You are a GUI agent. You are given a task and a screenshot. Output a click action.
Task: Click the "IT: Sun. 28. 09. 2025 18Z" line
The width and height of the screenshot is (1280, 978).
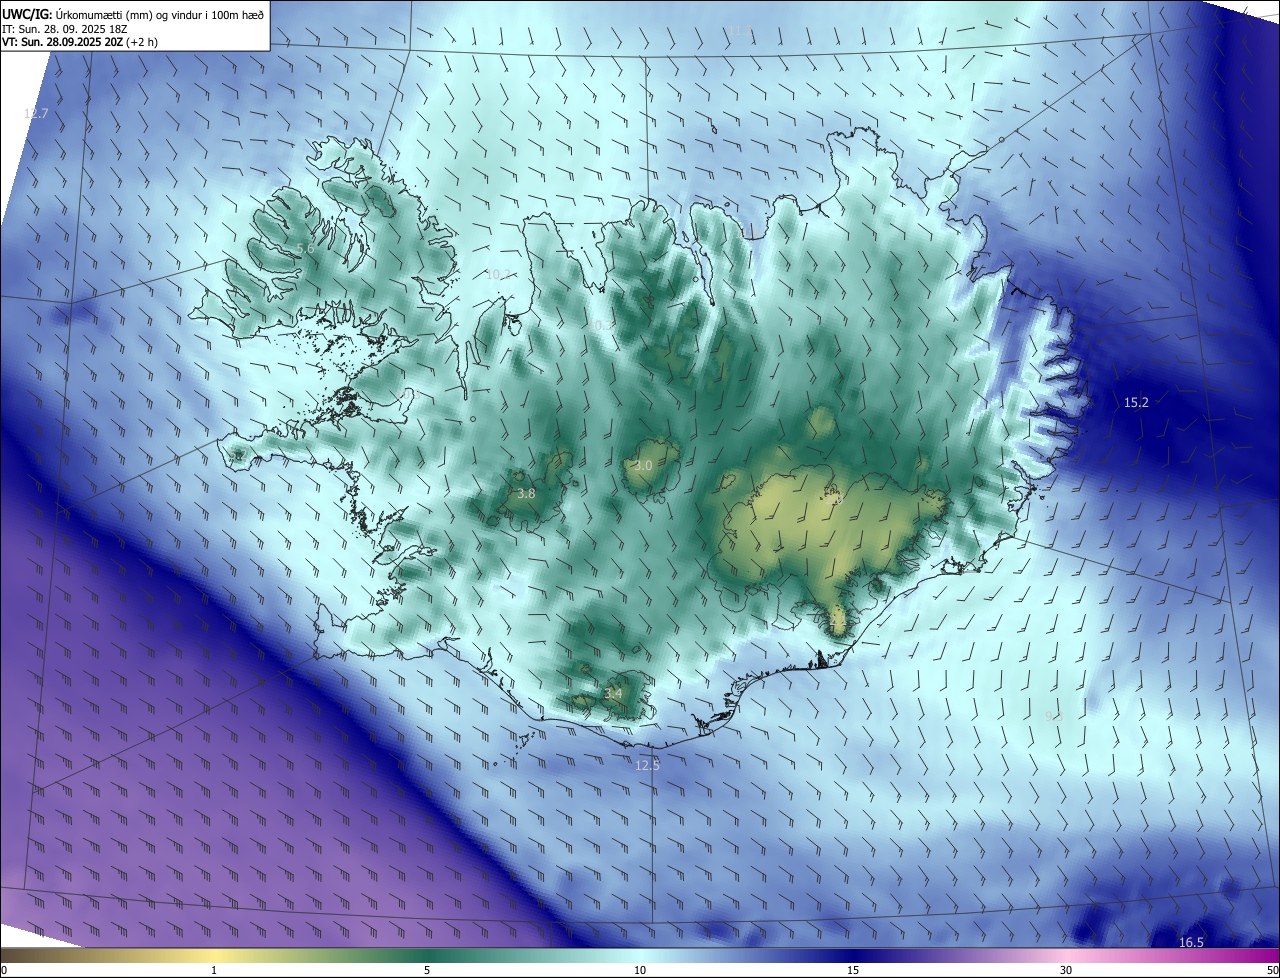tap(65, 29)
